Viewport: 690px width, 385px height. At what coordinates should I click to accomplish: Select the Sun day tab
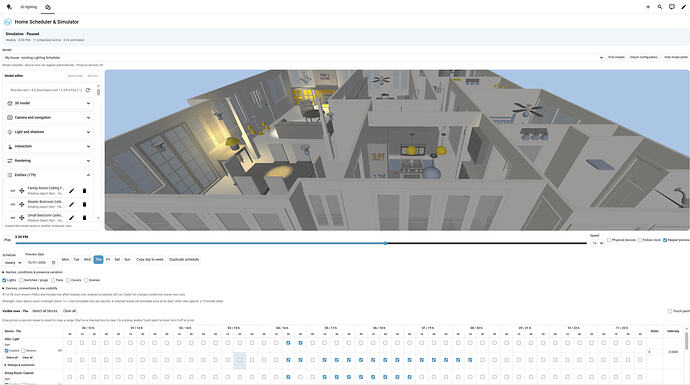pos(127,260)
